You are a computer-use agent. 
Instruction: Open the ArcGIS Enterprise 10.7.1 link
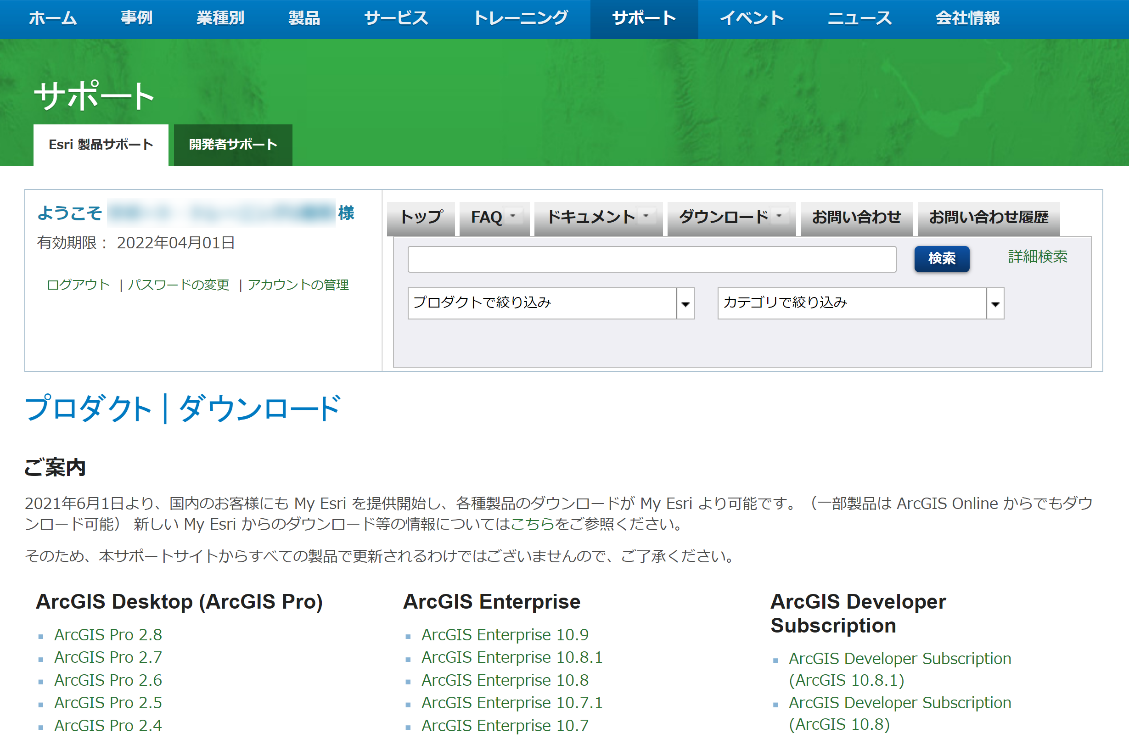pos(512,703)
